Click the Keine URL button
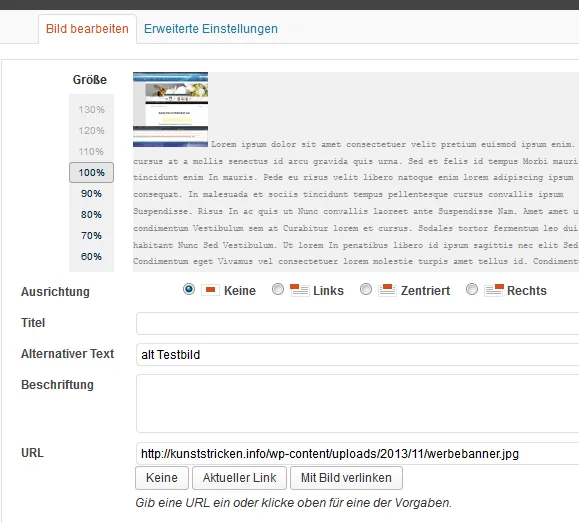579x523 pixels. pyautogui.click(x=162, y=478)
